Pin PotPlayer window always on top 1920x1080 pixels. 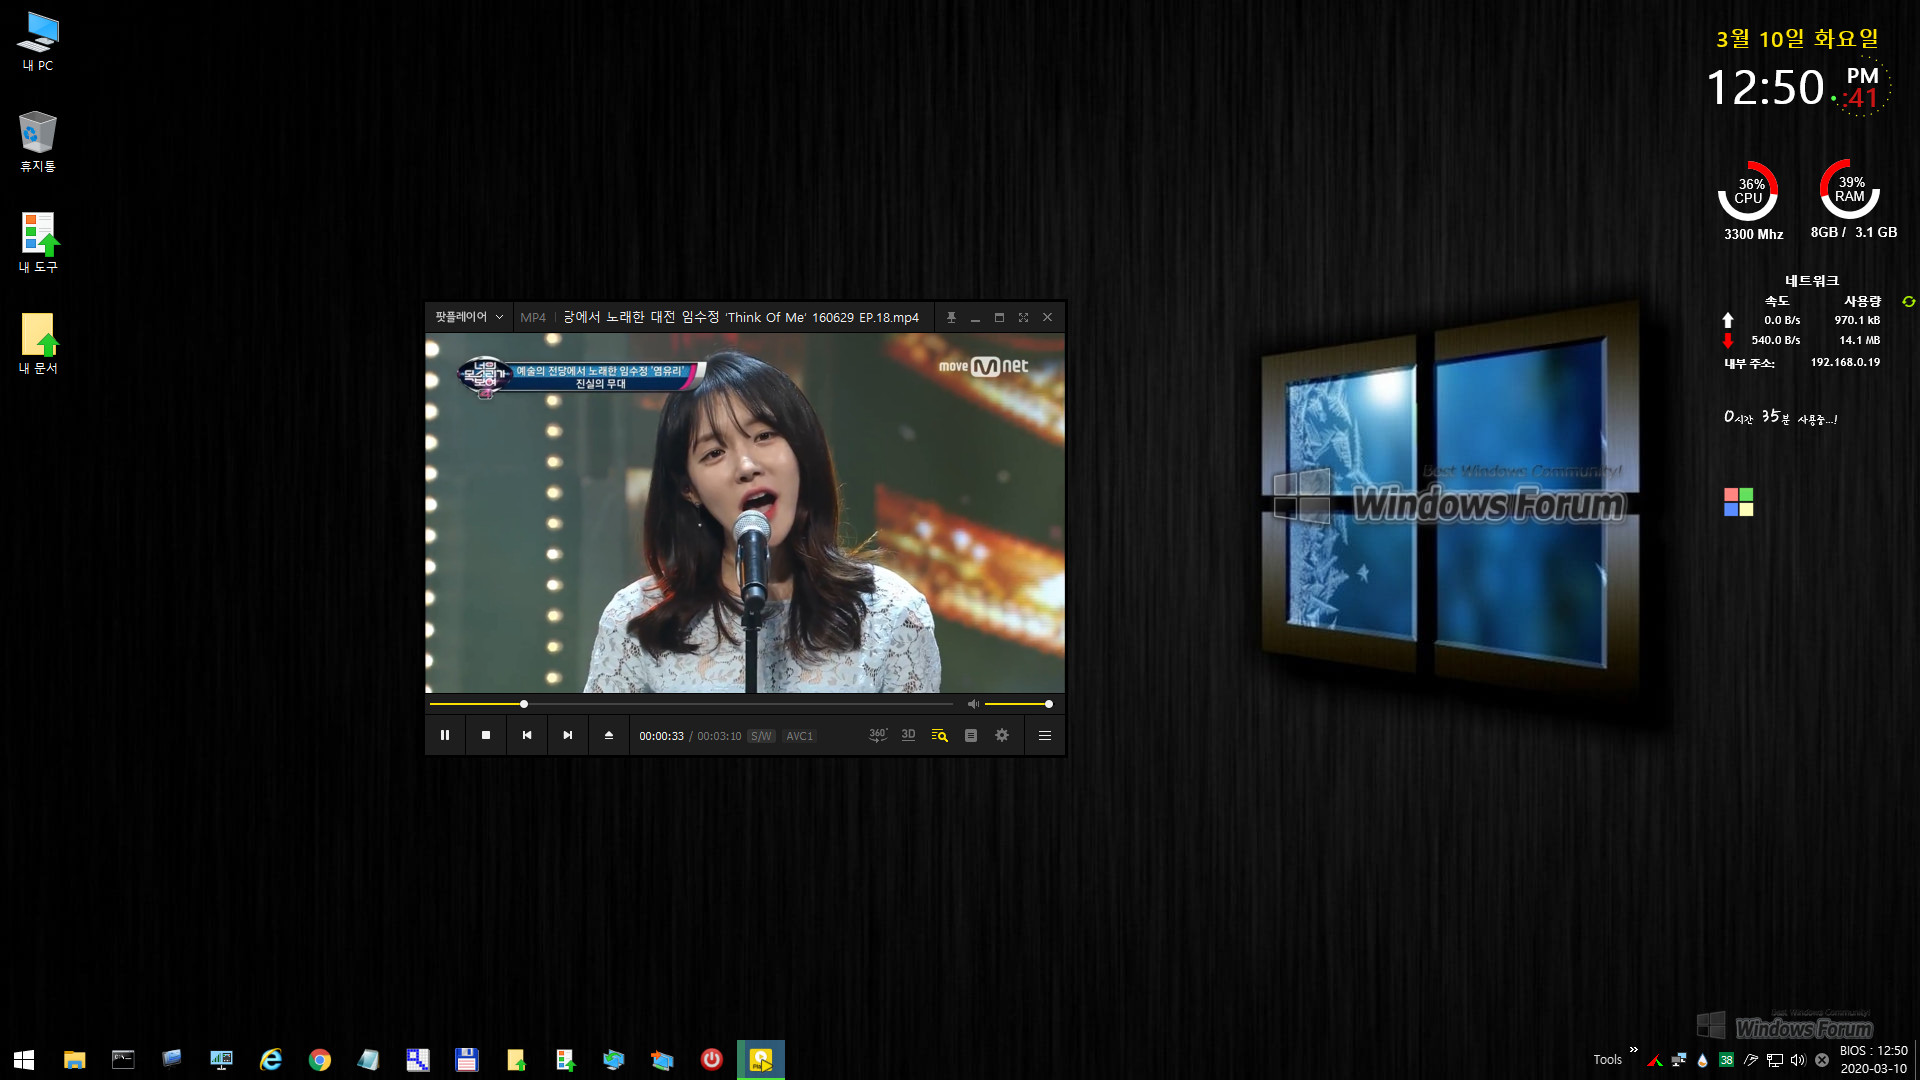pos(951,317)
